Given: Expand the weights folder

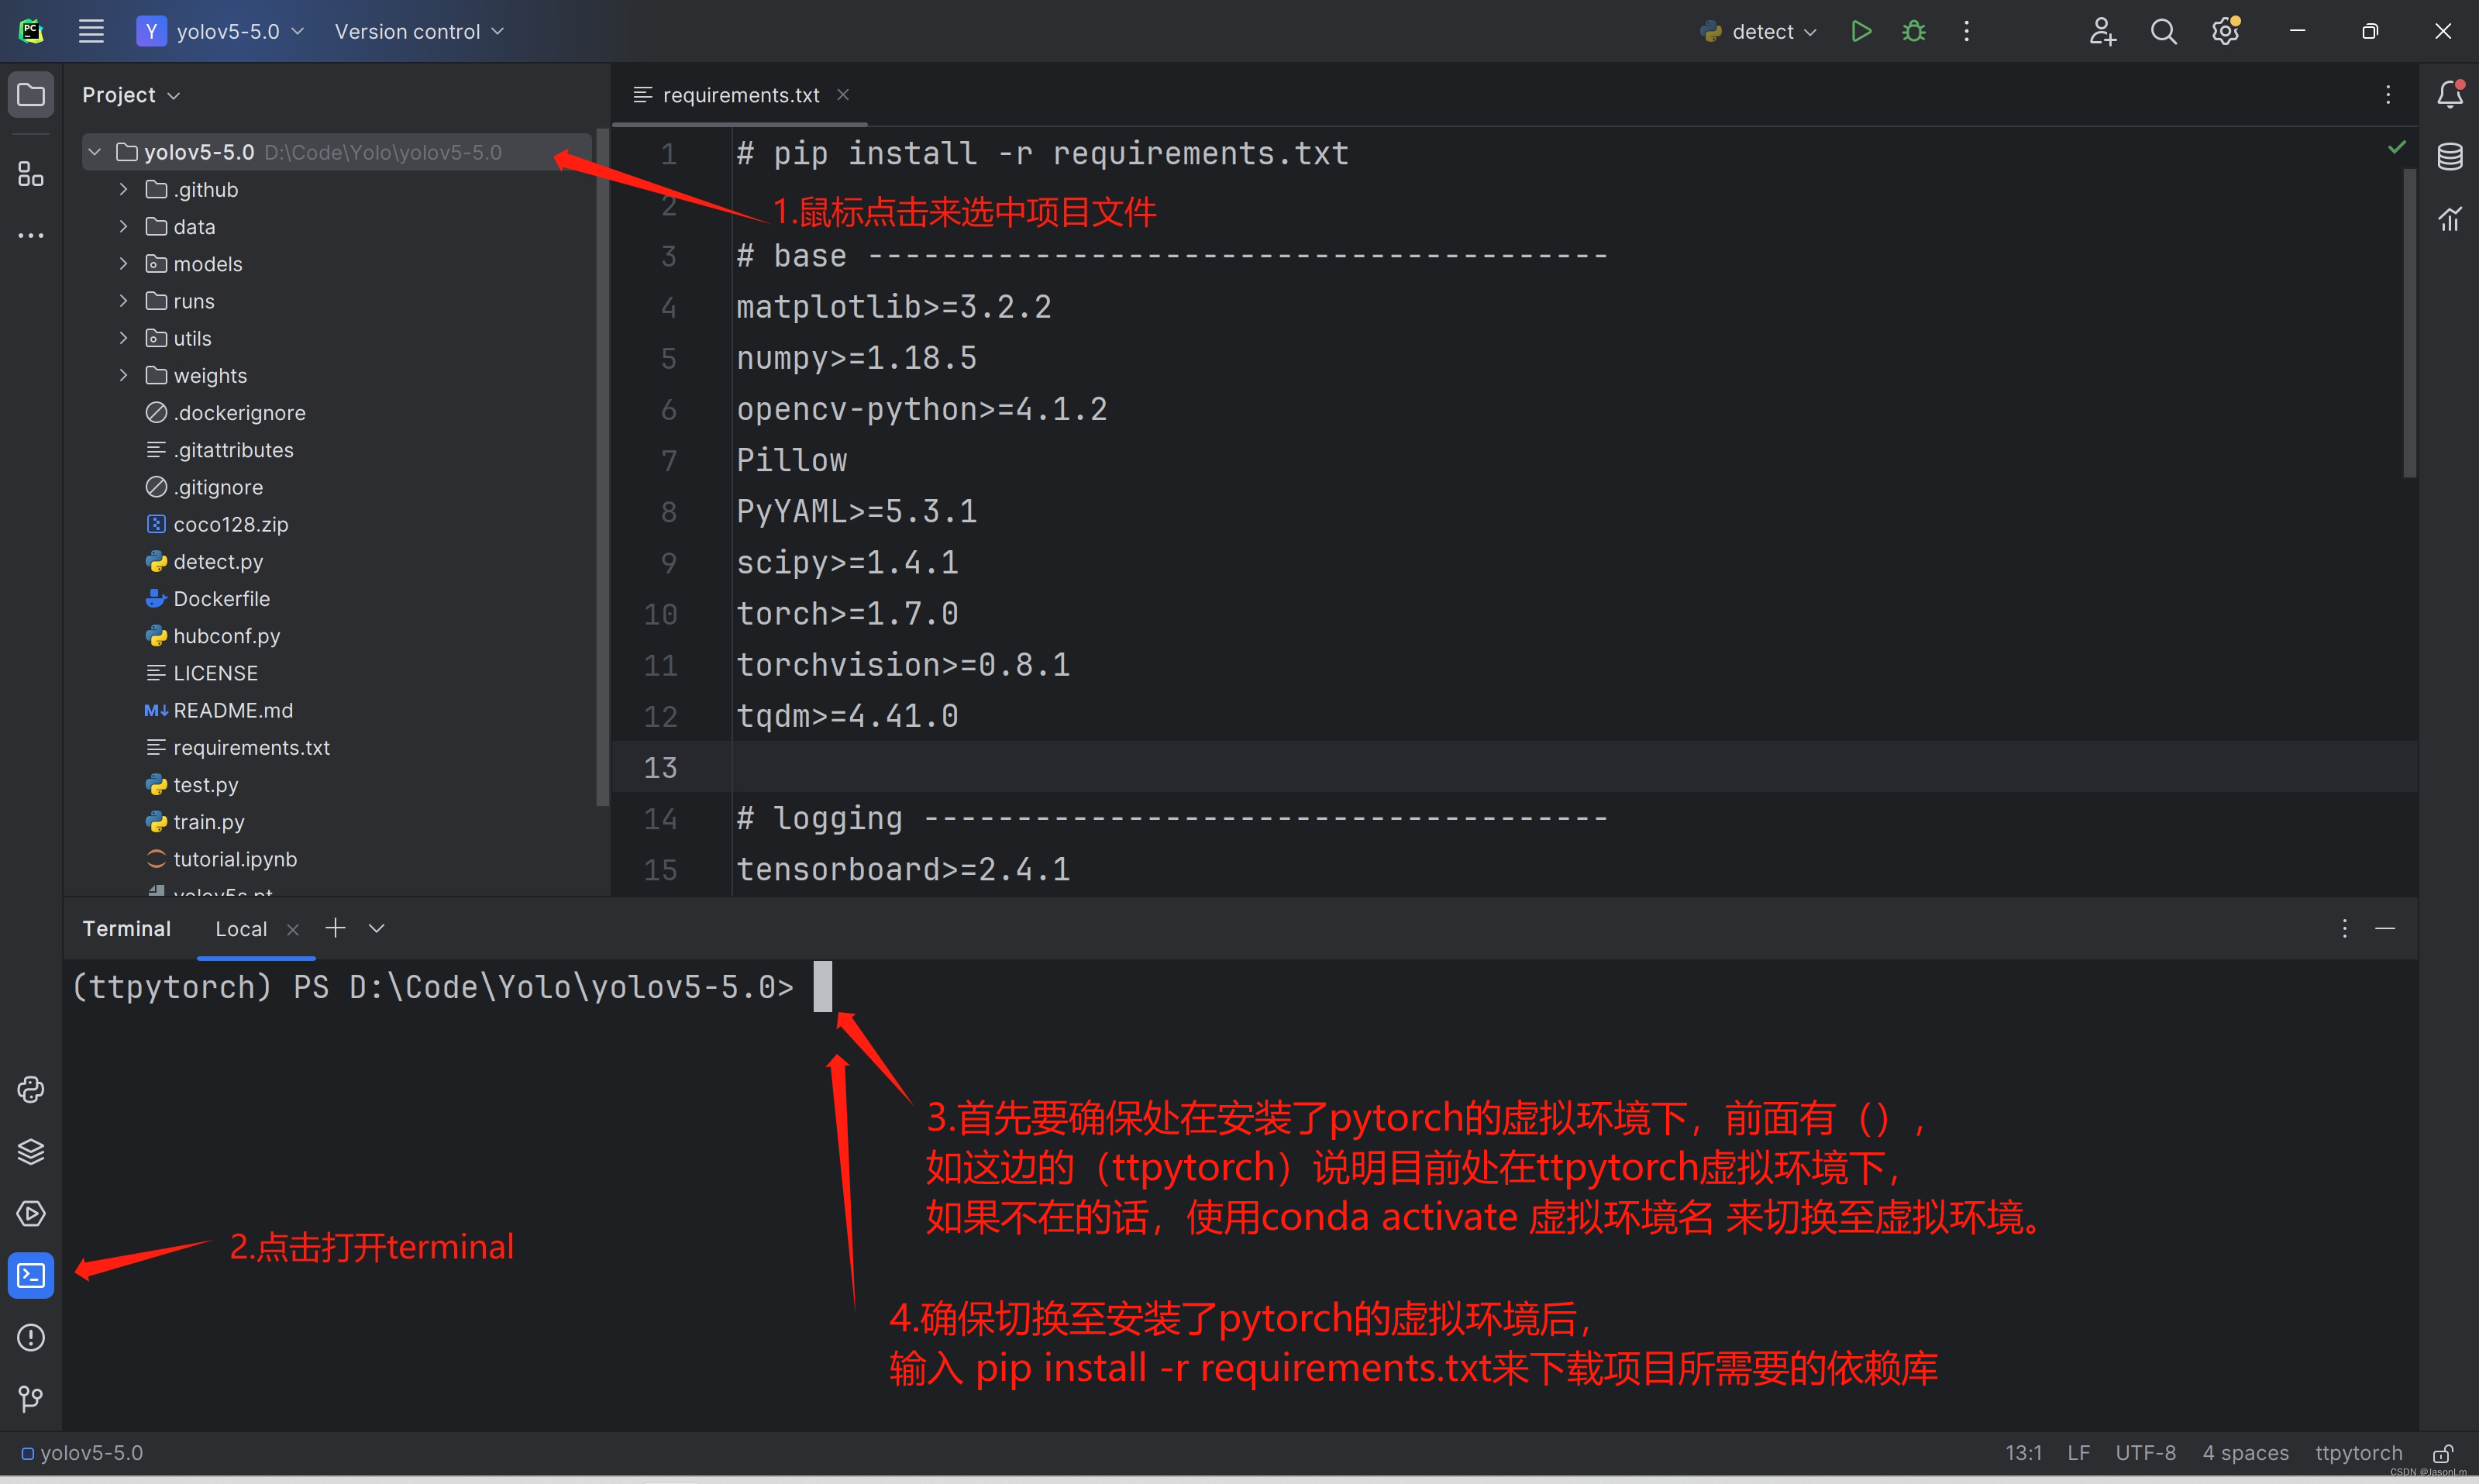Looking at the screenshot, I should coord(123,375).
